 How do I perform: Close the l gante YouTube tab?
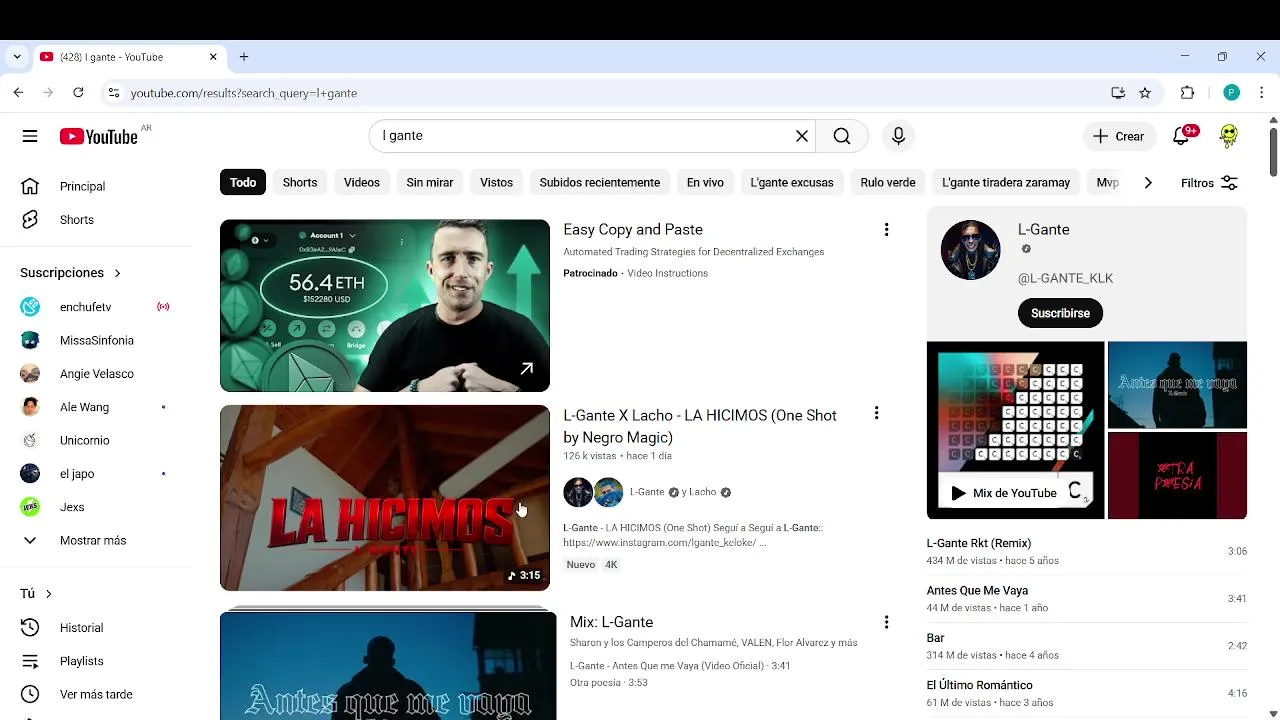click(x=213, y=57)
